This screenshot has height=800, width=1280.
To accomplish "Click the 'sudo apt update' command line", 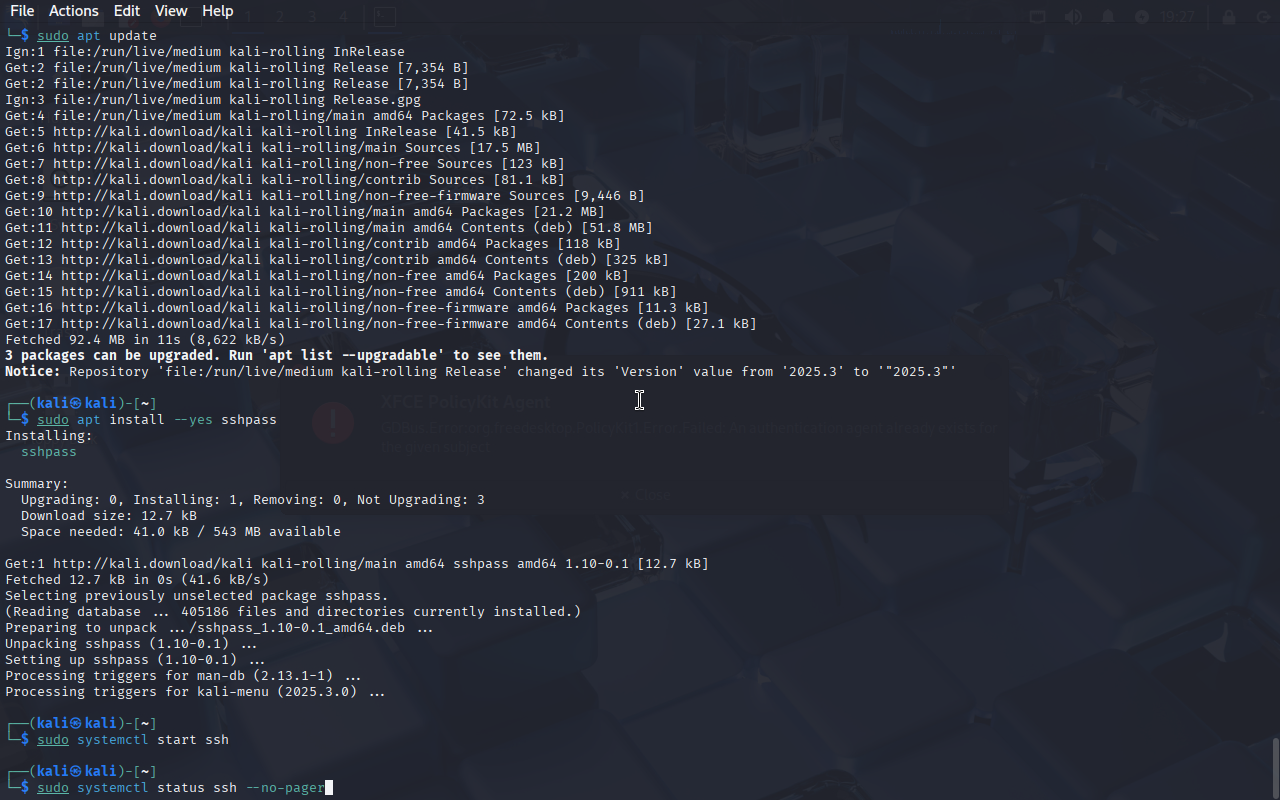I will [97, 36].
